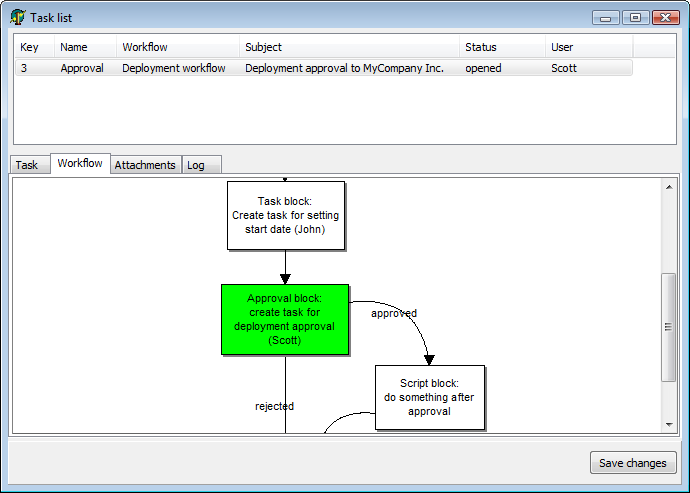
Task: Select the Log tab
Action: tap(196, 165)
